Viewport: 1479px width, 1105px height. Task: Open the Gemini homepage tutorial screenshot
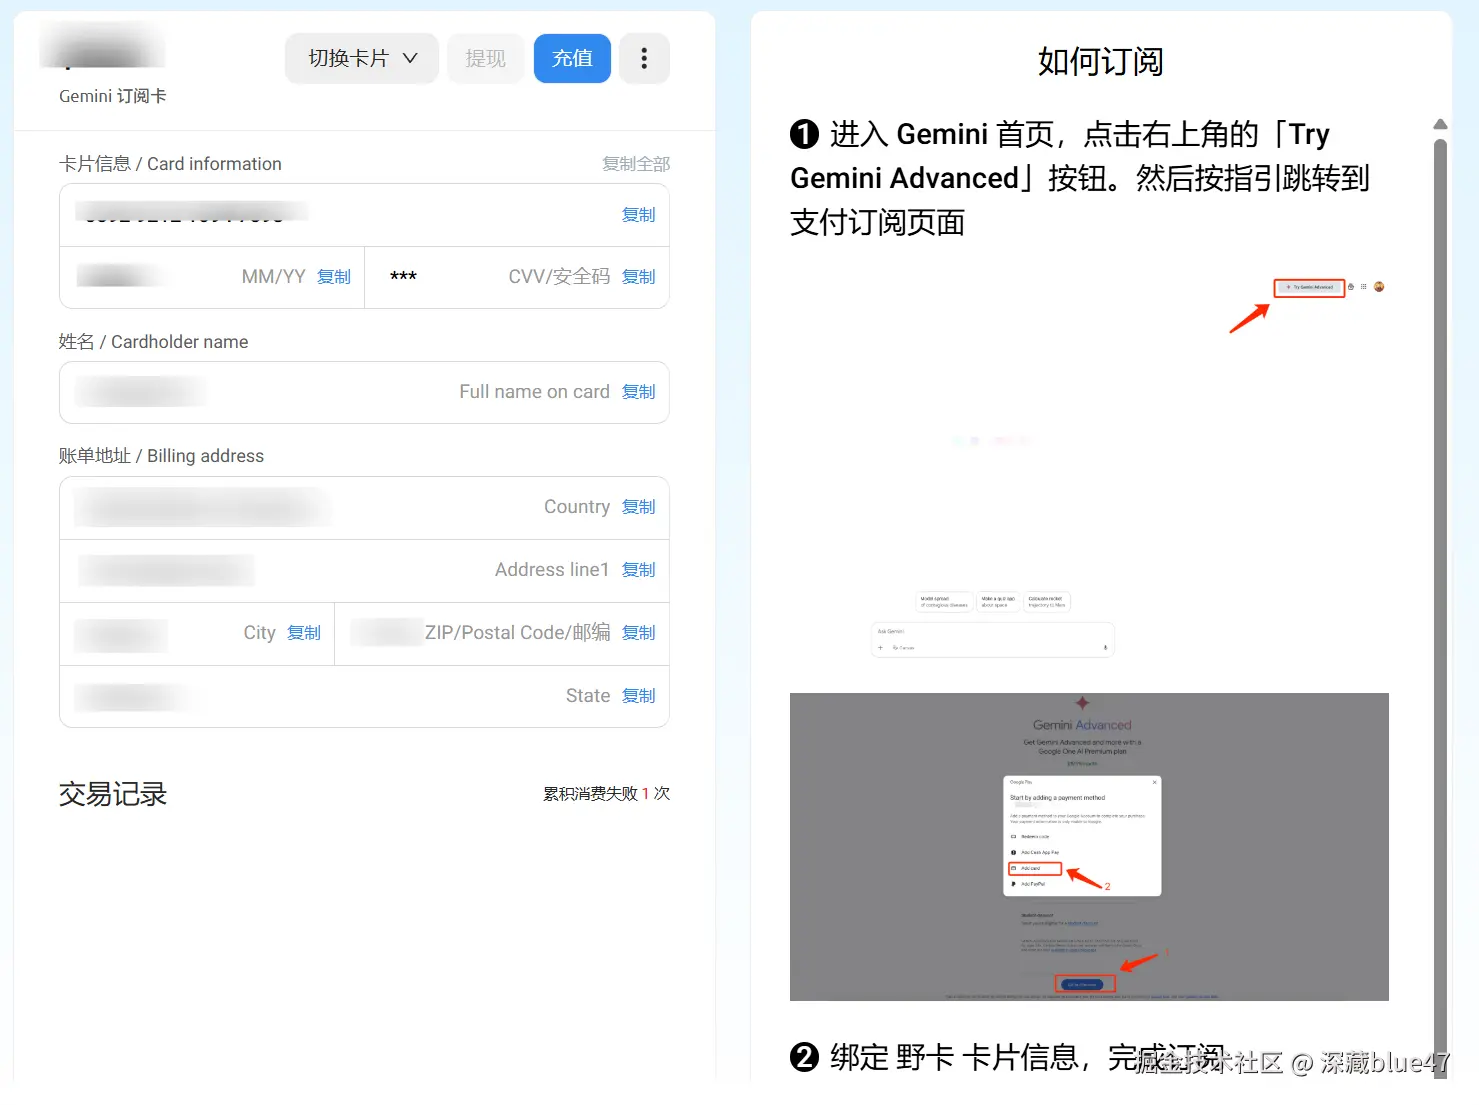pyautogui.click(x=1089, y=467)
